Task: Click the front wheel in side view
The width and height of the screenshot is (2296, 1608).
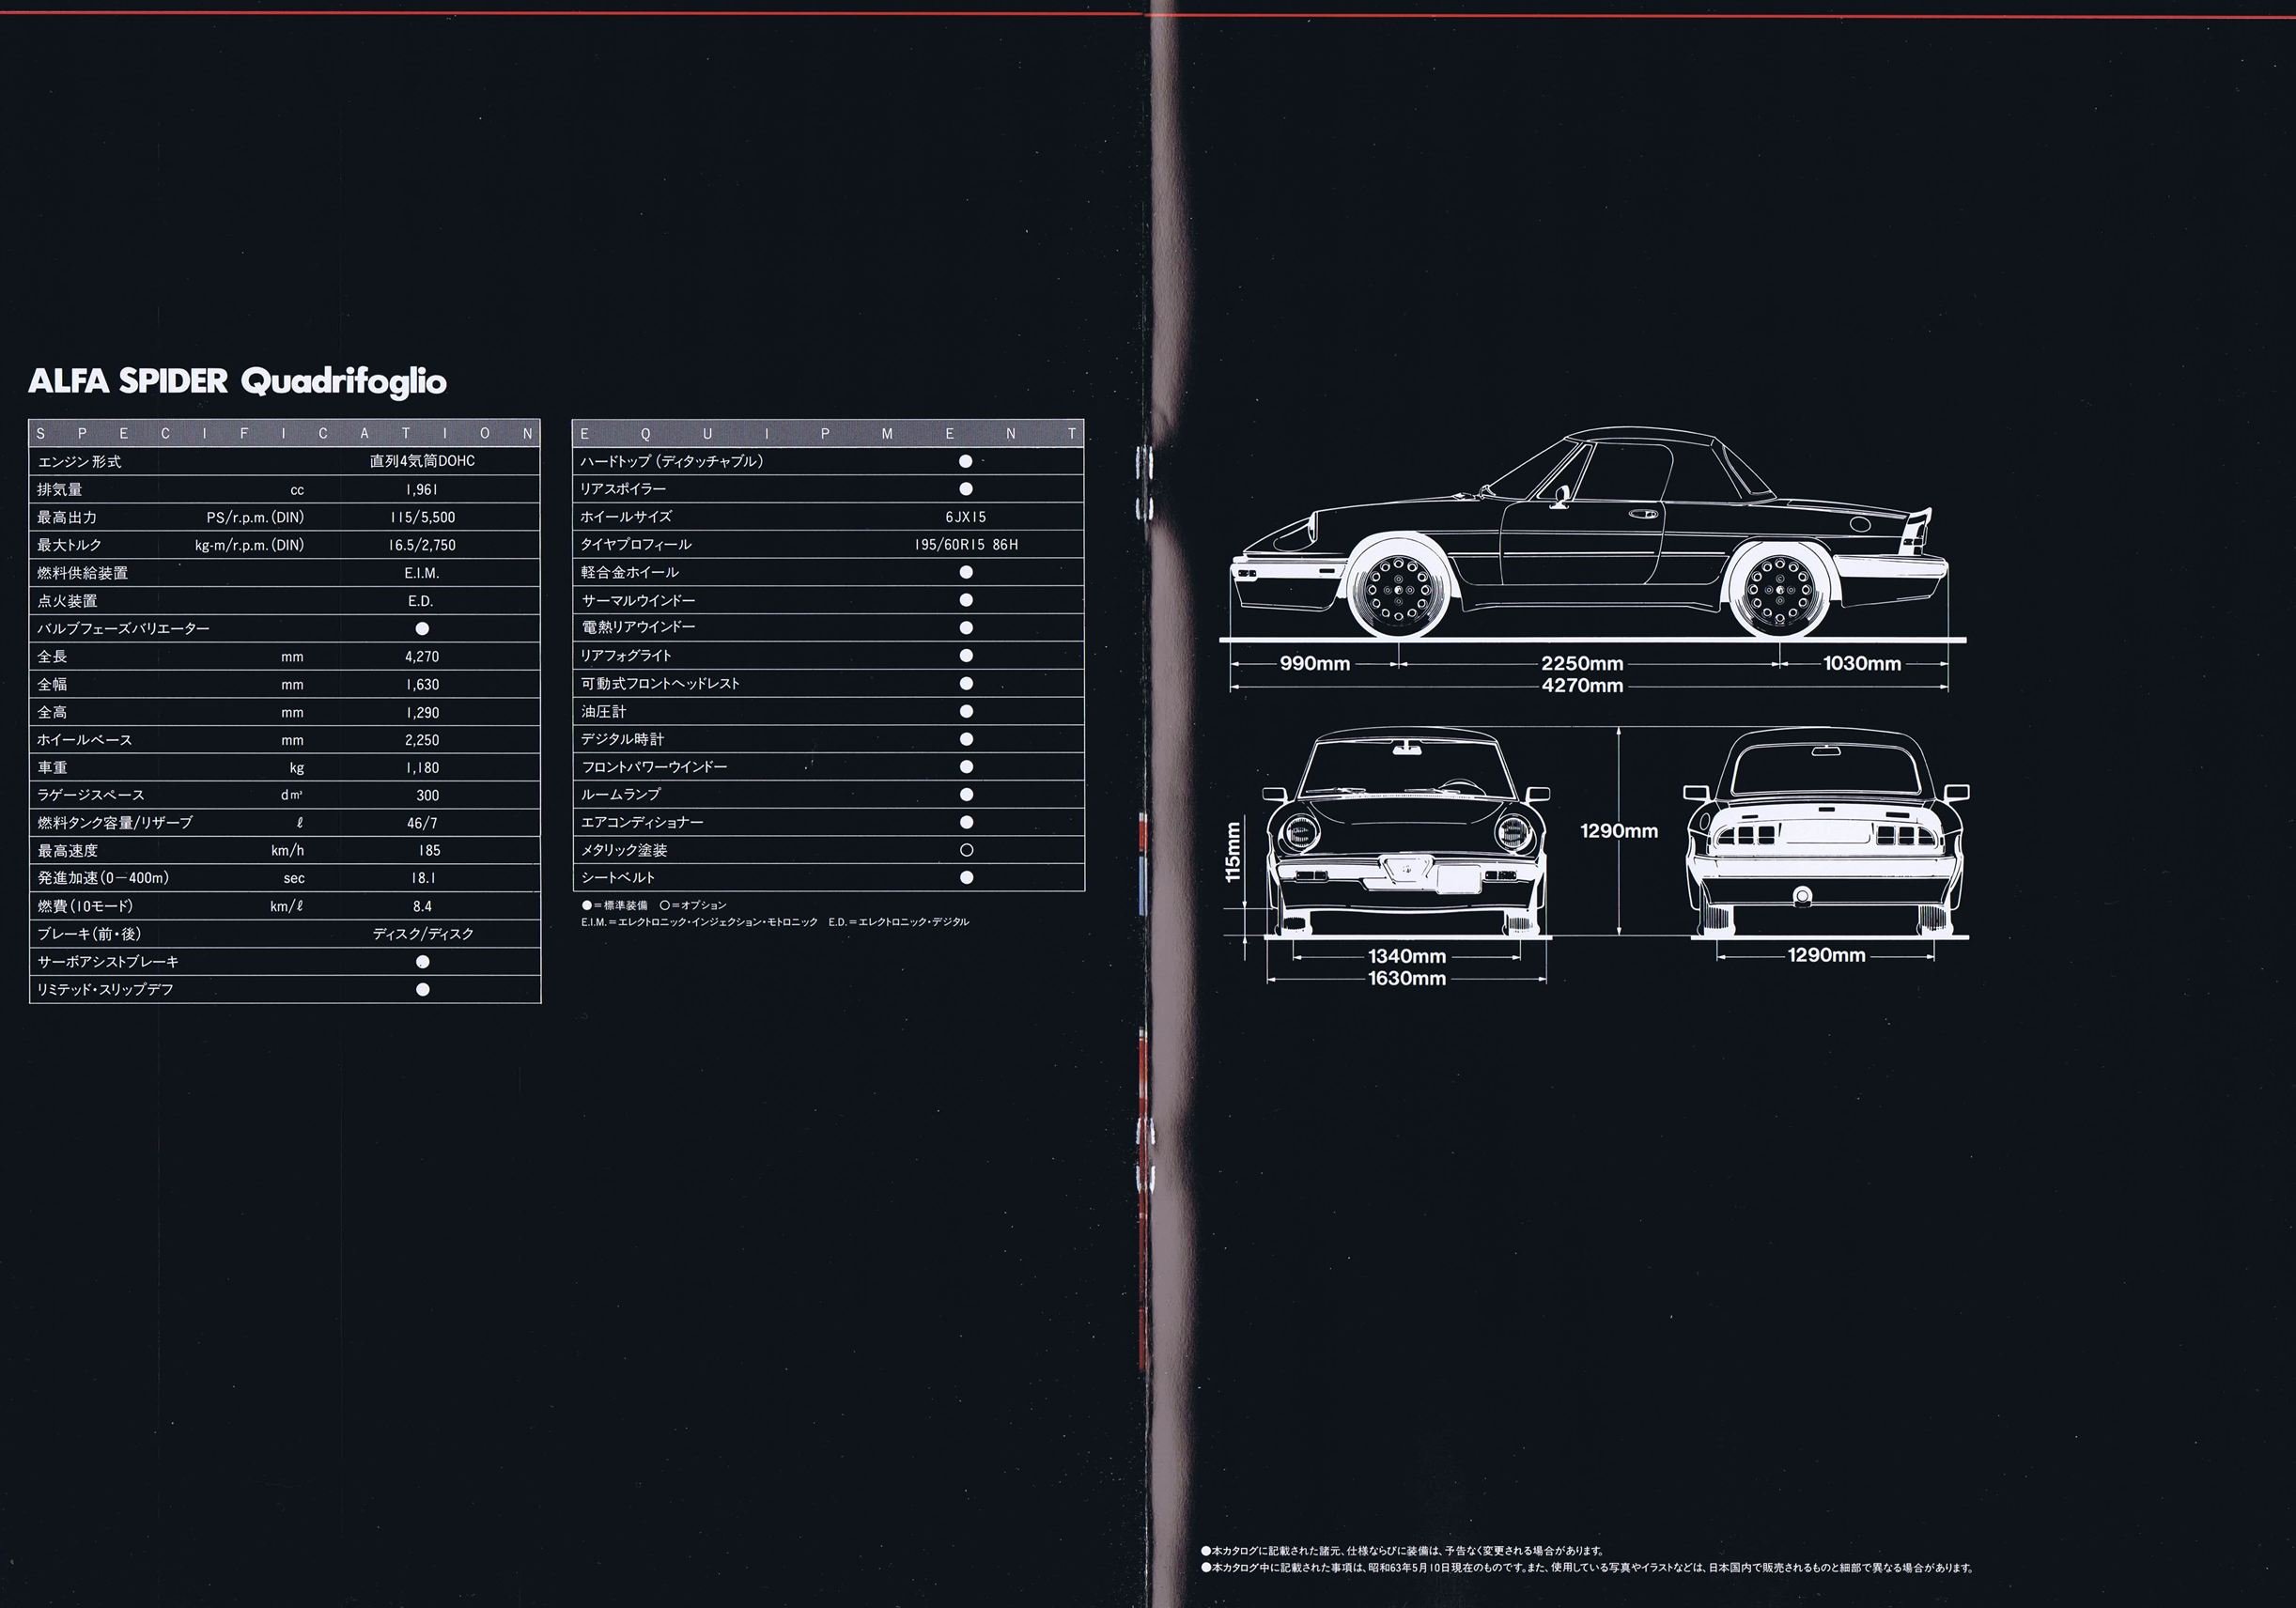Action: [1397, 590]
